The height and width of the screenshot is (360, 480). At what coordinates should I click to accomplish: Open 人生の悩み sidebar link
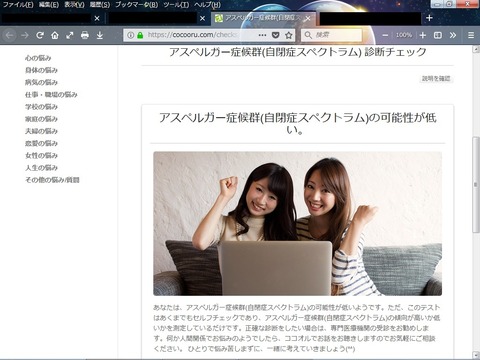(41, 168)
